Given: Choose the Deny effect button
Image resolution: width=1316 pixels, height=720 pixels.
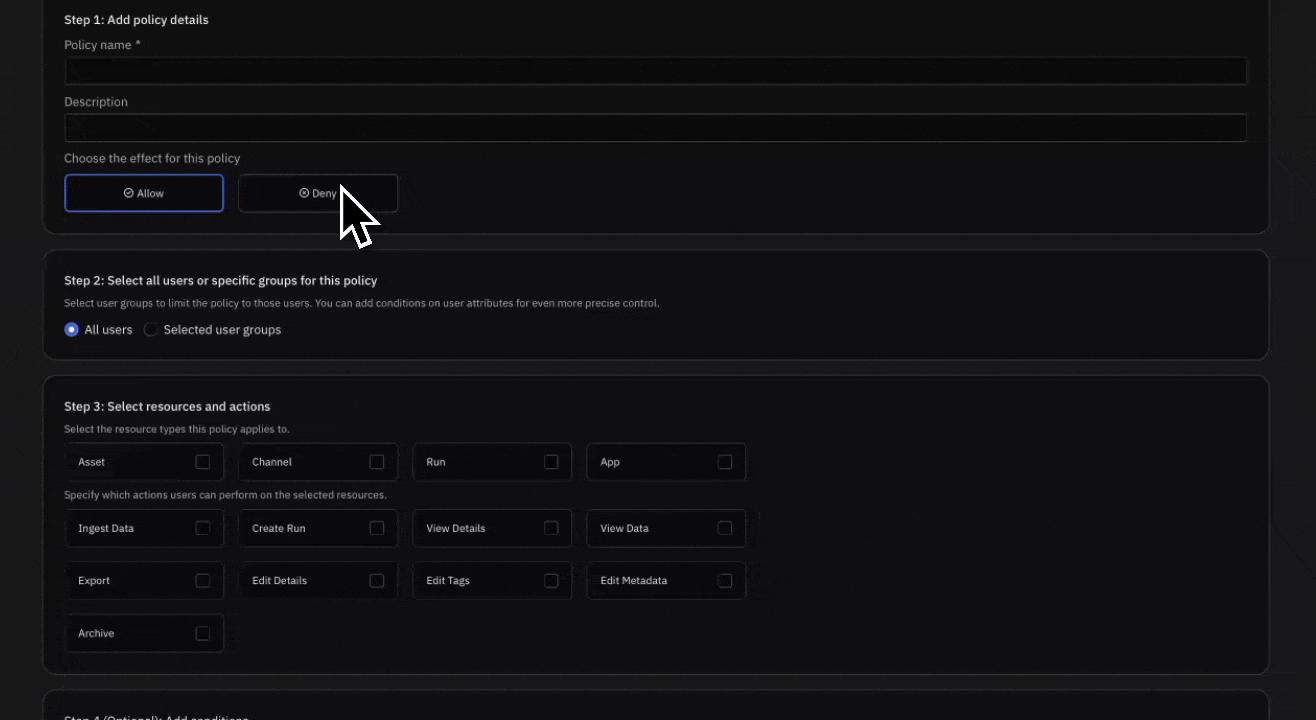Looking at the screenshot, I should point(318,193).
